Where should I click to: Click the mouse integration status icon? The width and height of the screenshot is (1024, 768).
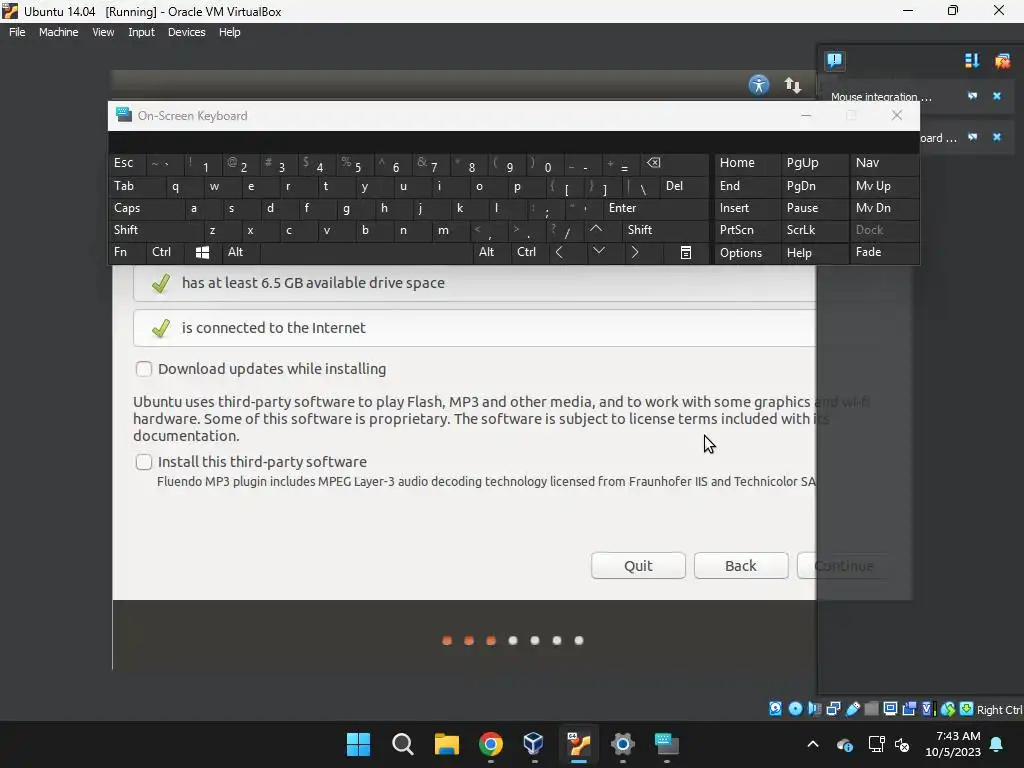(x=948, y=709)
